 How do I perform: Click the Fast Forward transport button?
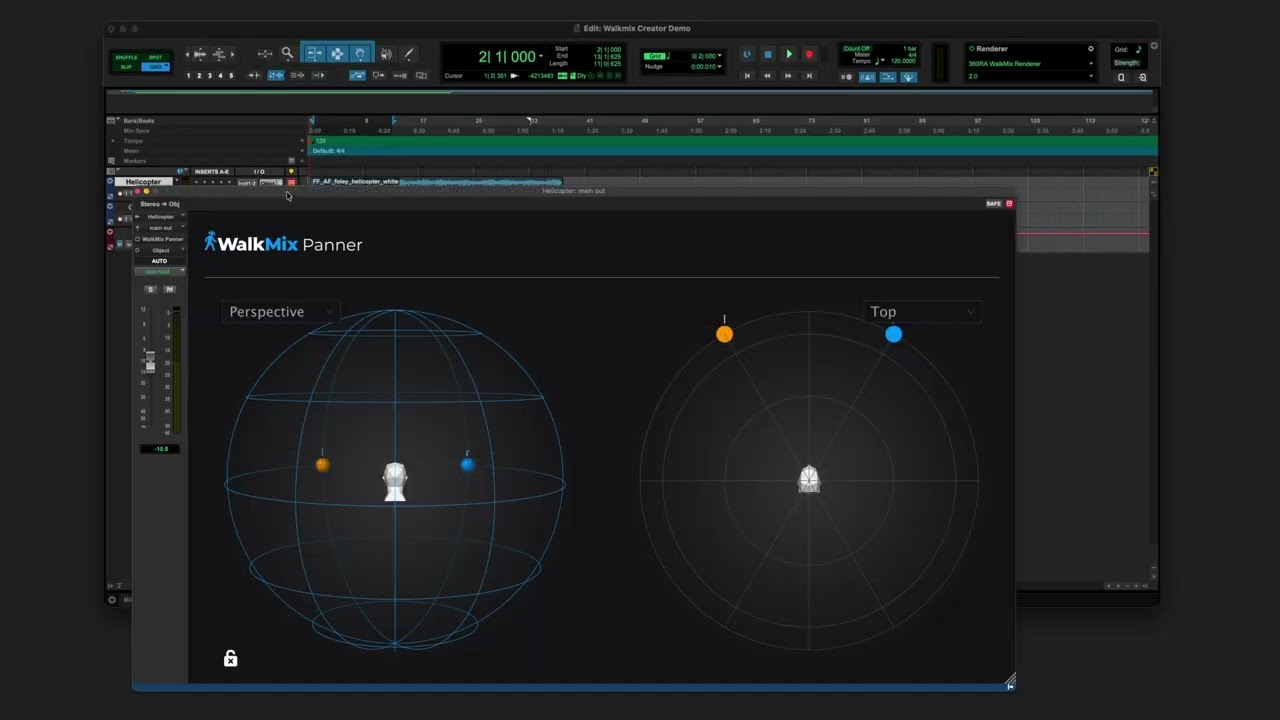(x=788, y=76)
